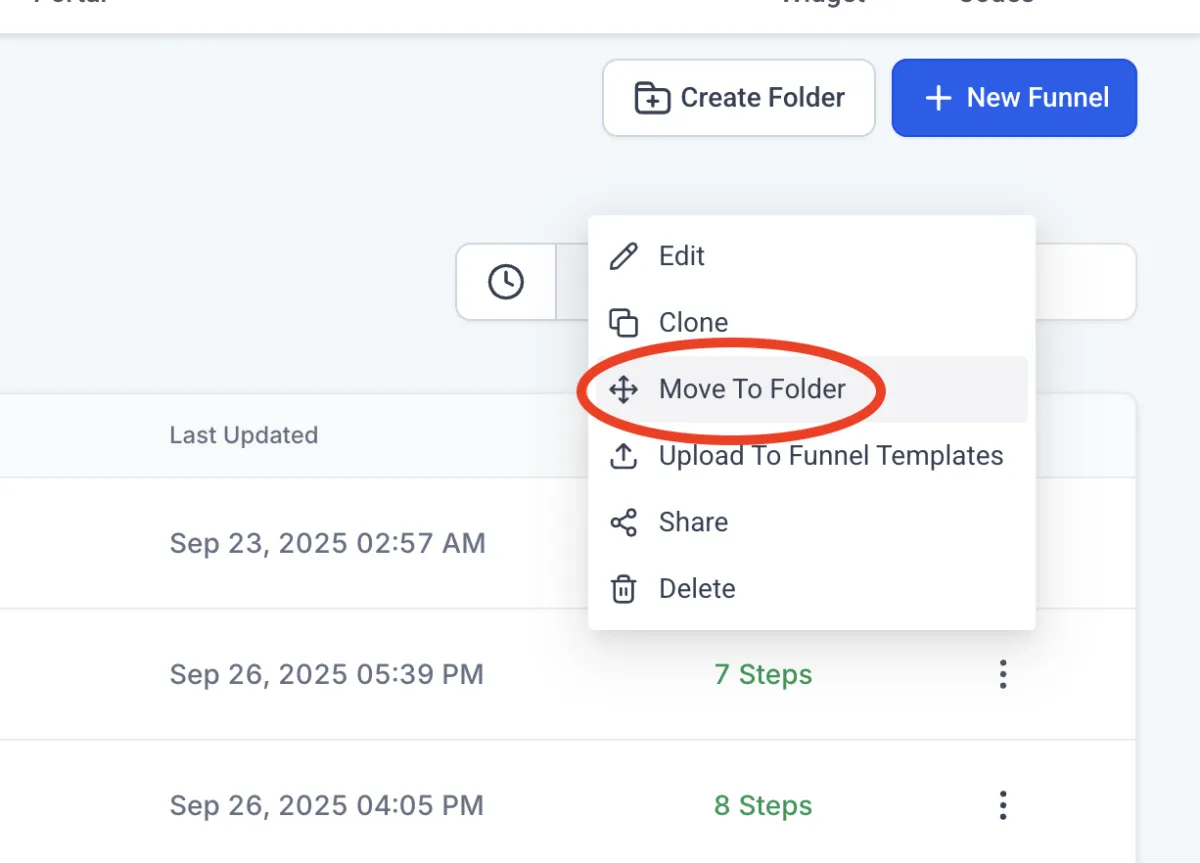Open three-dot menu for 8 Steps funnel
Viewport: 1200px width, 863px height.
click(1002, 805)
